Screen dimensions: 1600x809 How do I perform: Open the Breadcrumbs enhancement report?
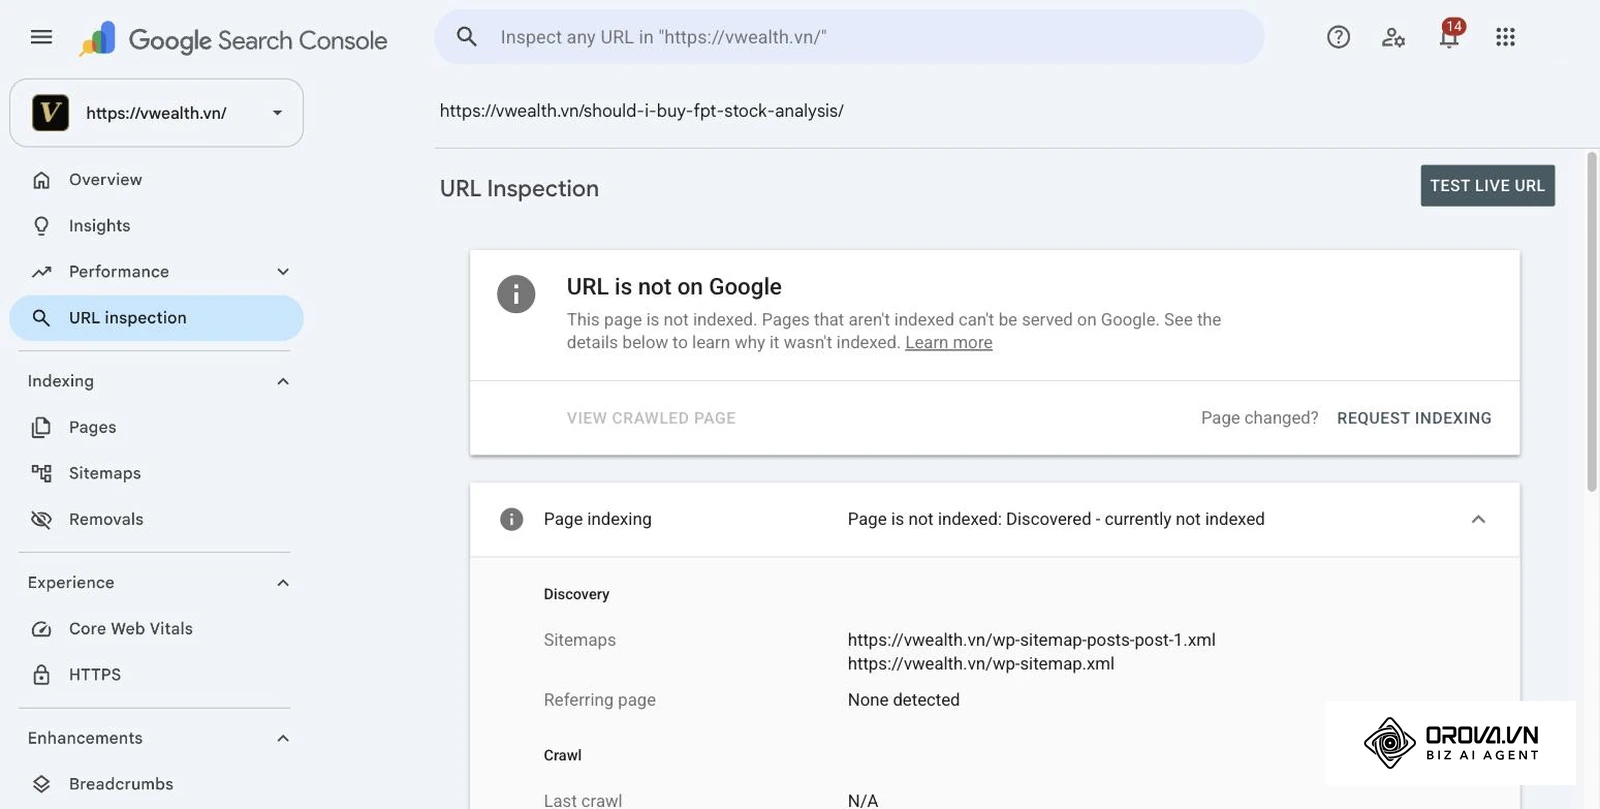(x=156, y=784)
